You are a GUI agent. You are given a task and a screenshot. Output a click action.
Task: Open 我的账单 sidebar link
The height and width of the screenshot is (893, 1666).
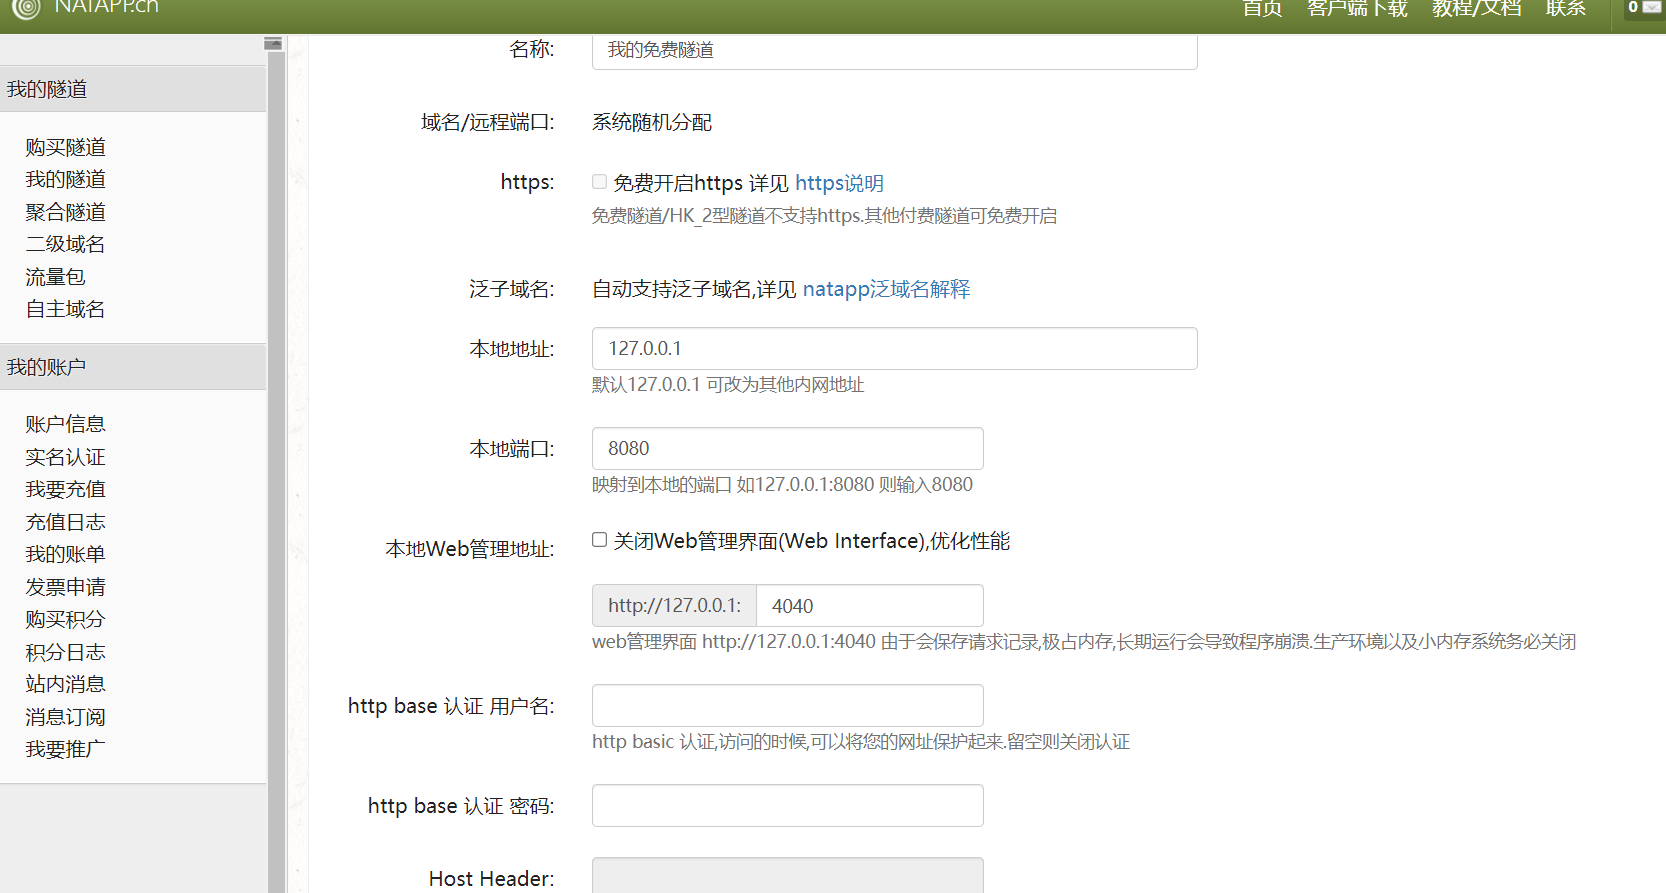(65, 554)
